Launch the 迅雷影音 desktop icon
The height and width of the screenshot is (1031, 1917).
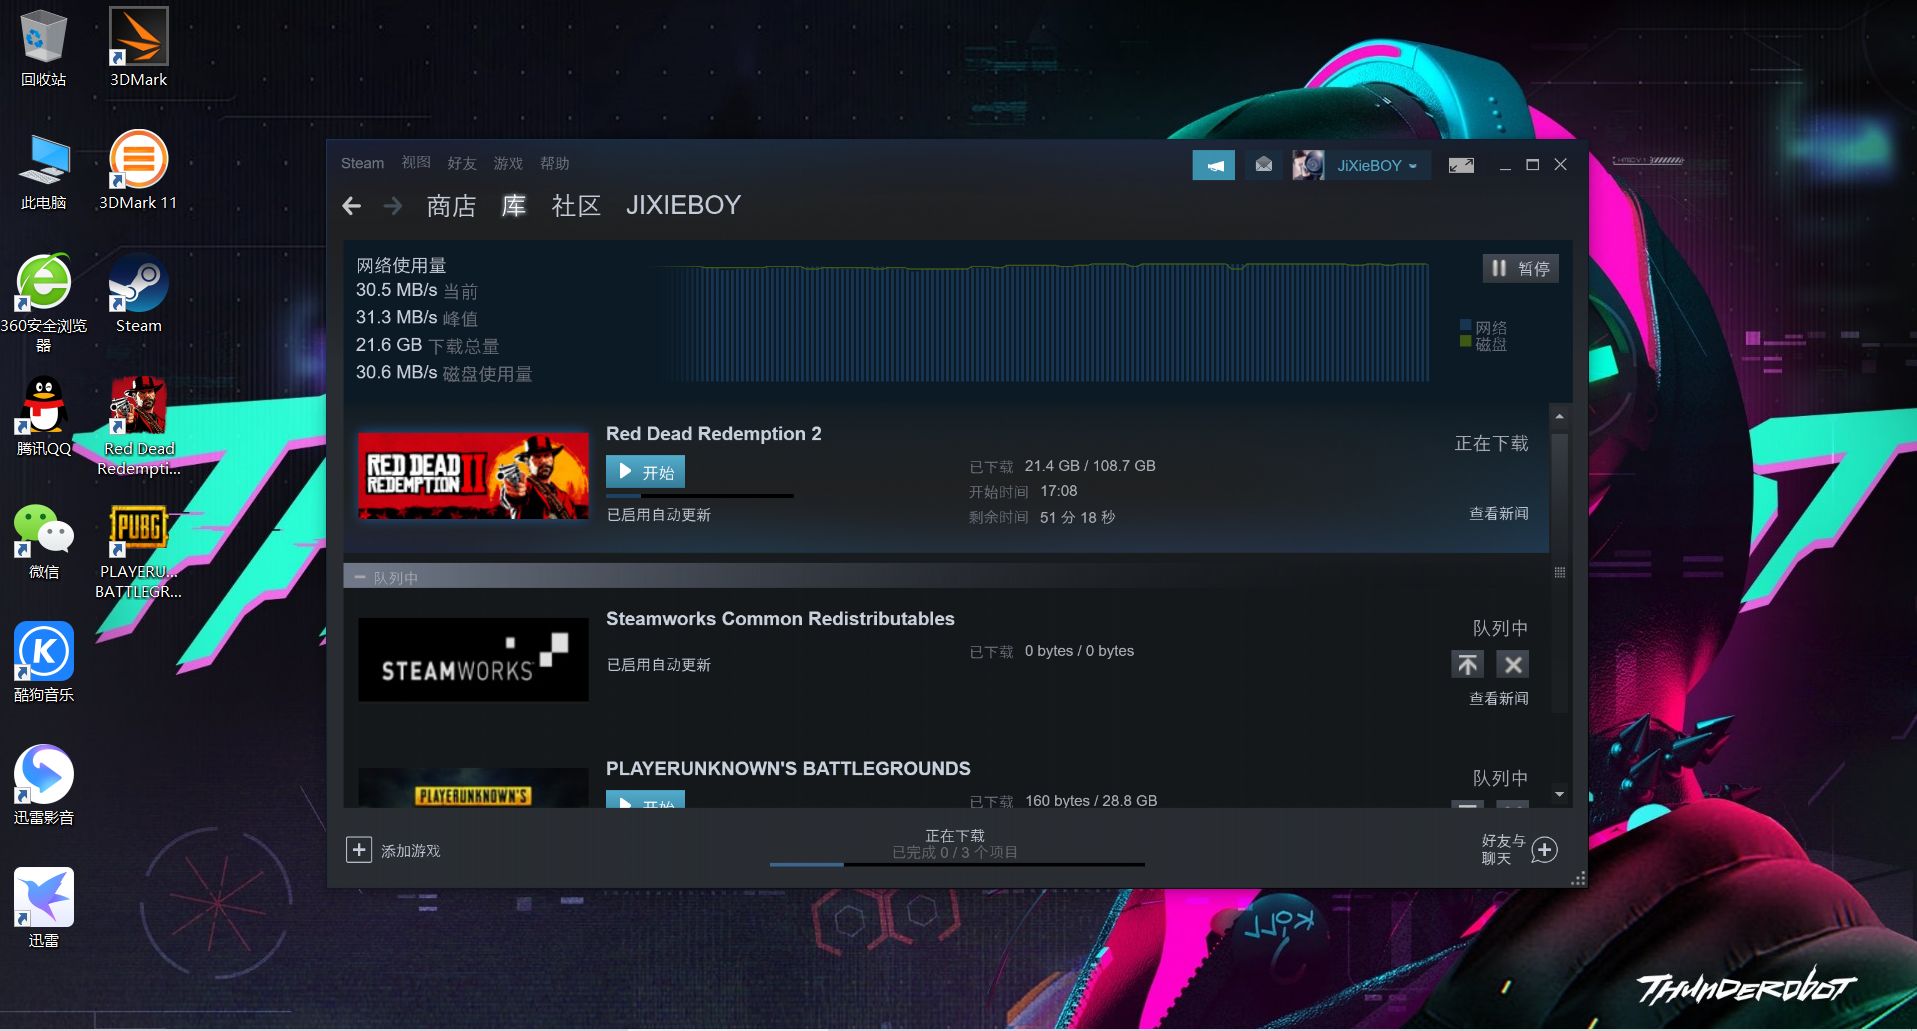pyautogui.click(x=43, y=785)
